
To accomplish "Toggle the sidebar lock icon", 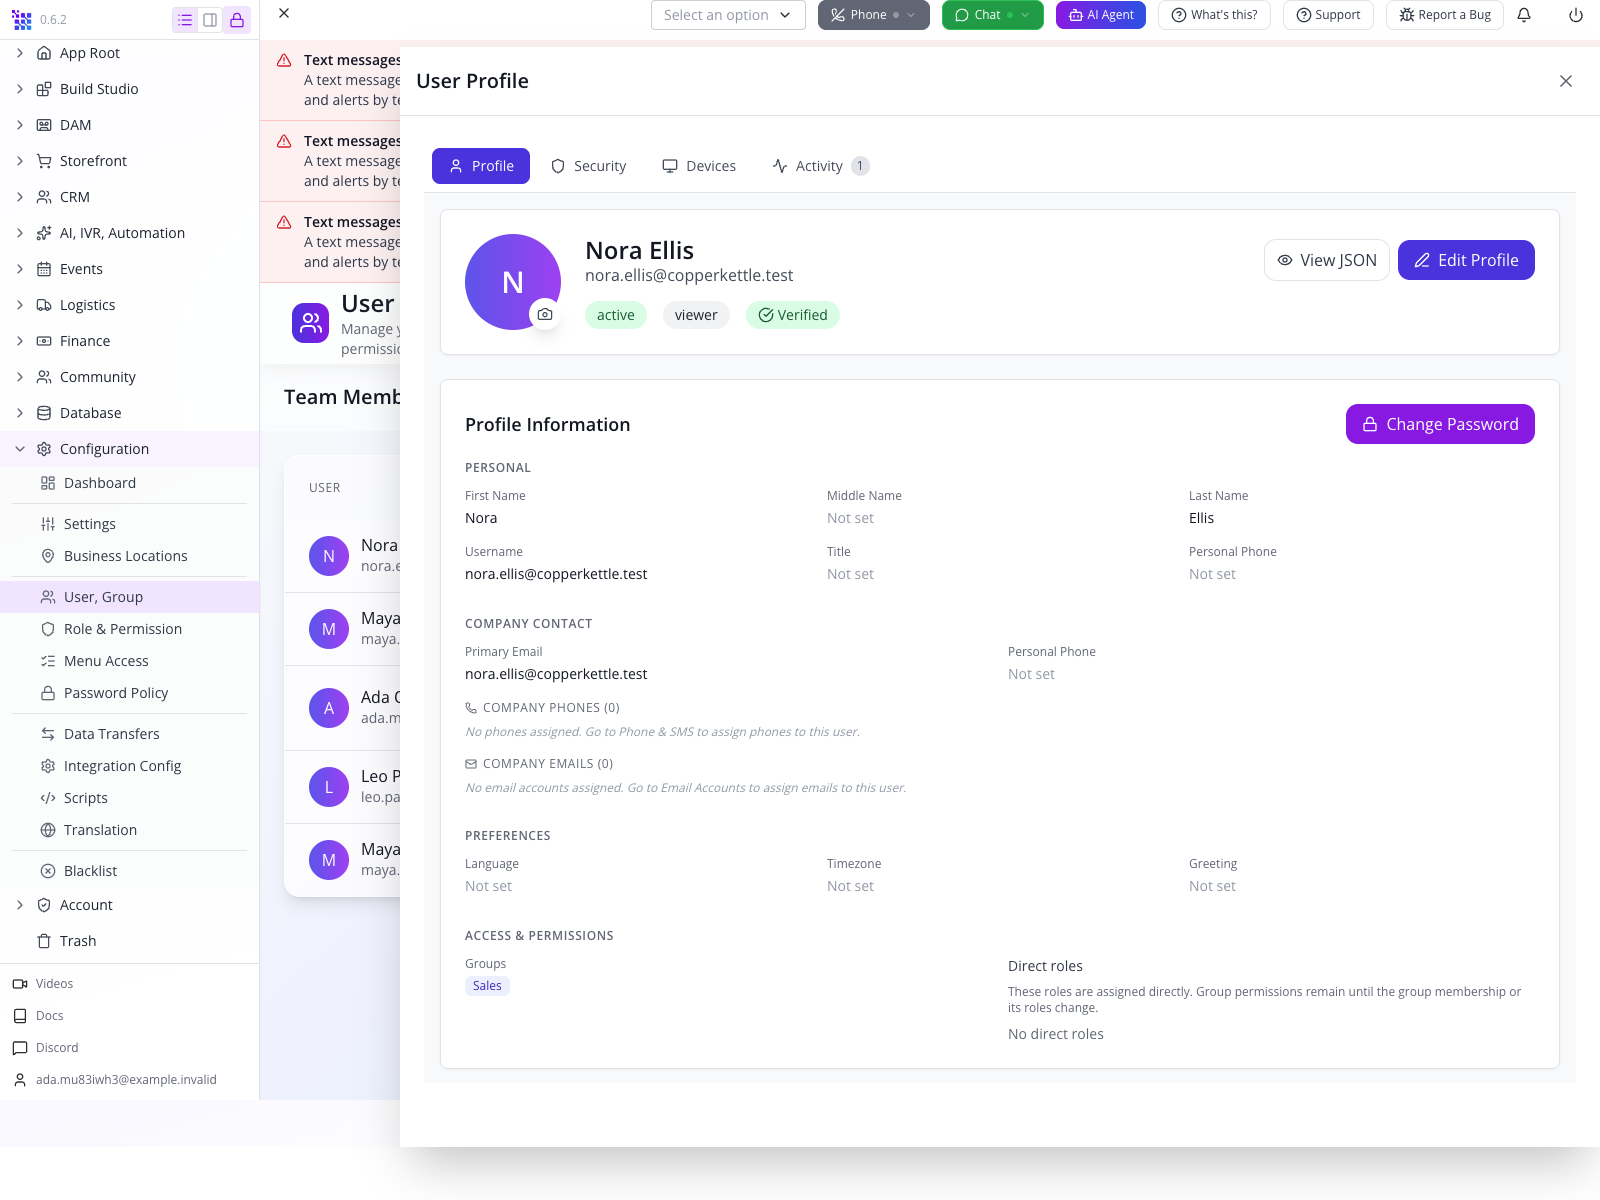I will point(237,20).
